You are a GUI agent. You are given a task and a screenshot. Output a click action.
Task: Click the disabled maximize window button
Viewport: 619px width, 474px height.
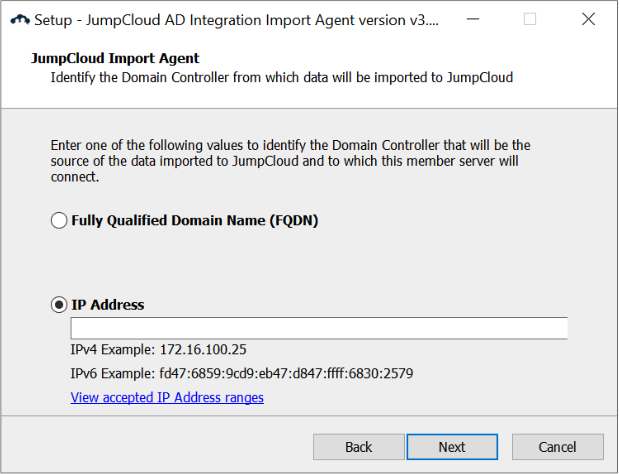click(530, 19)
